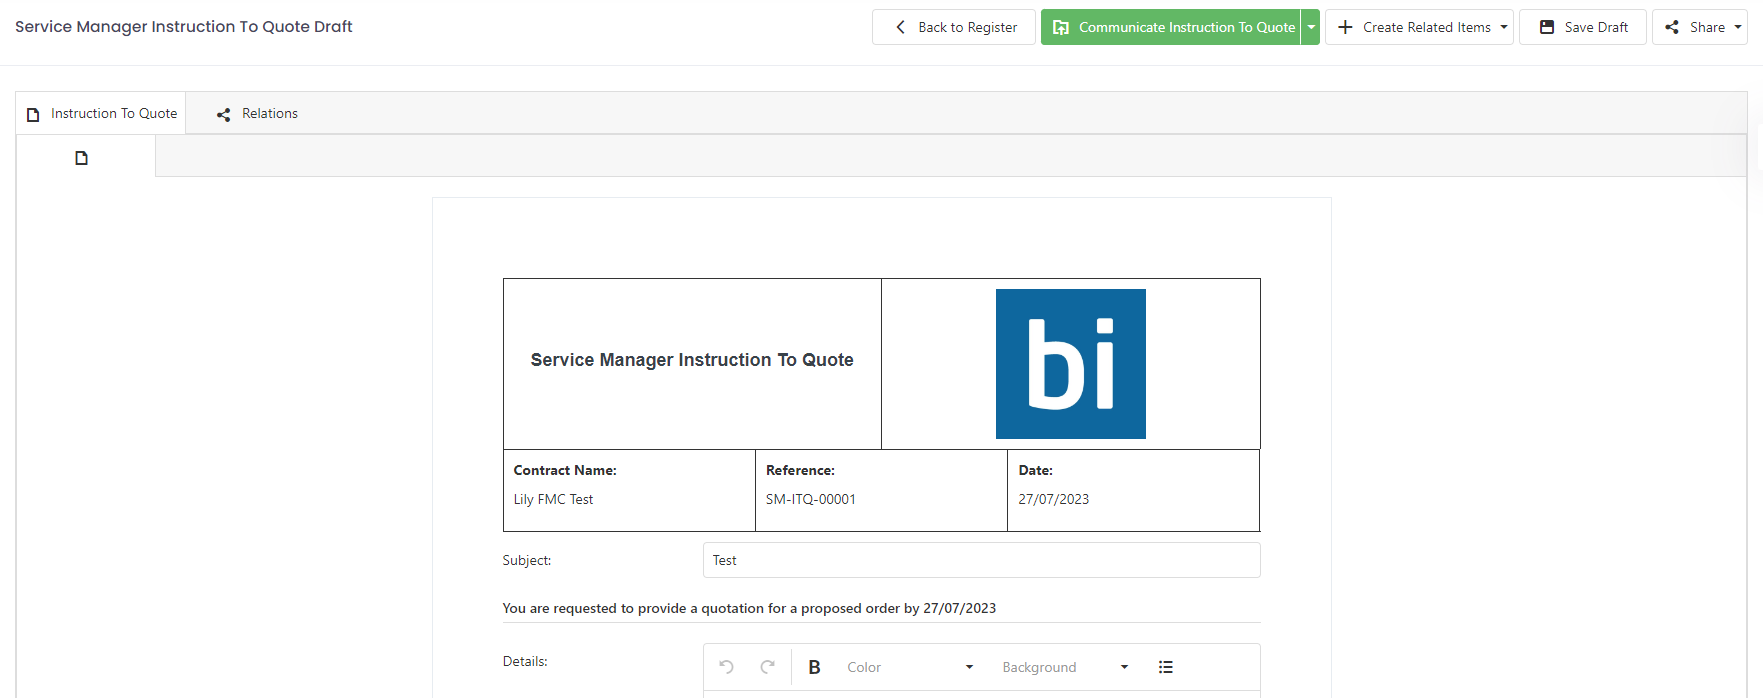This screenshot has height=698, width=1763.
Task: Click the plus icon on Create Related Items
Action: click(1345, 27)
